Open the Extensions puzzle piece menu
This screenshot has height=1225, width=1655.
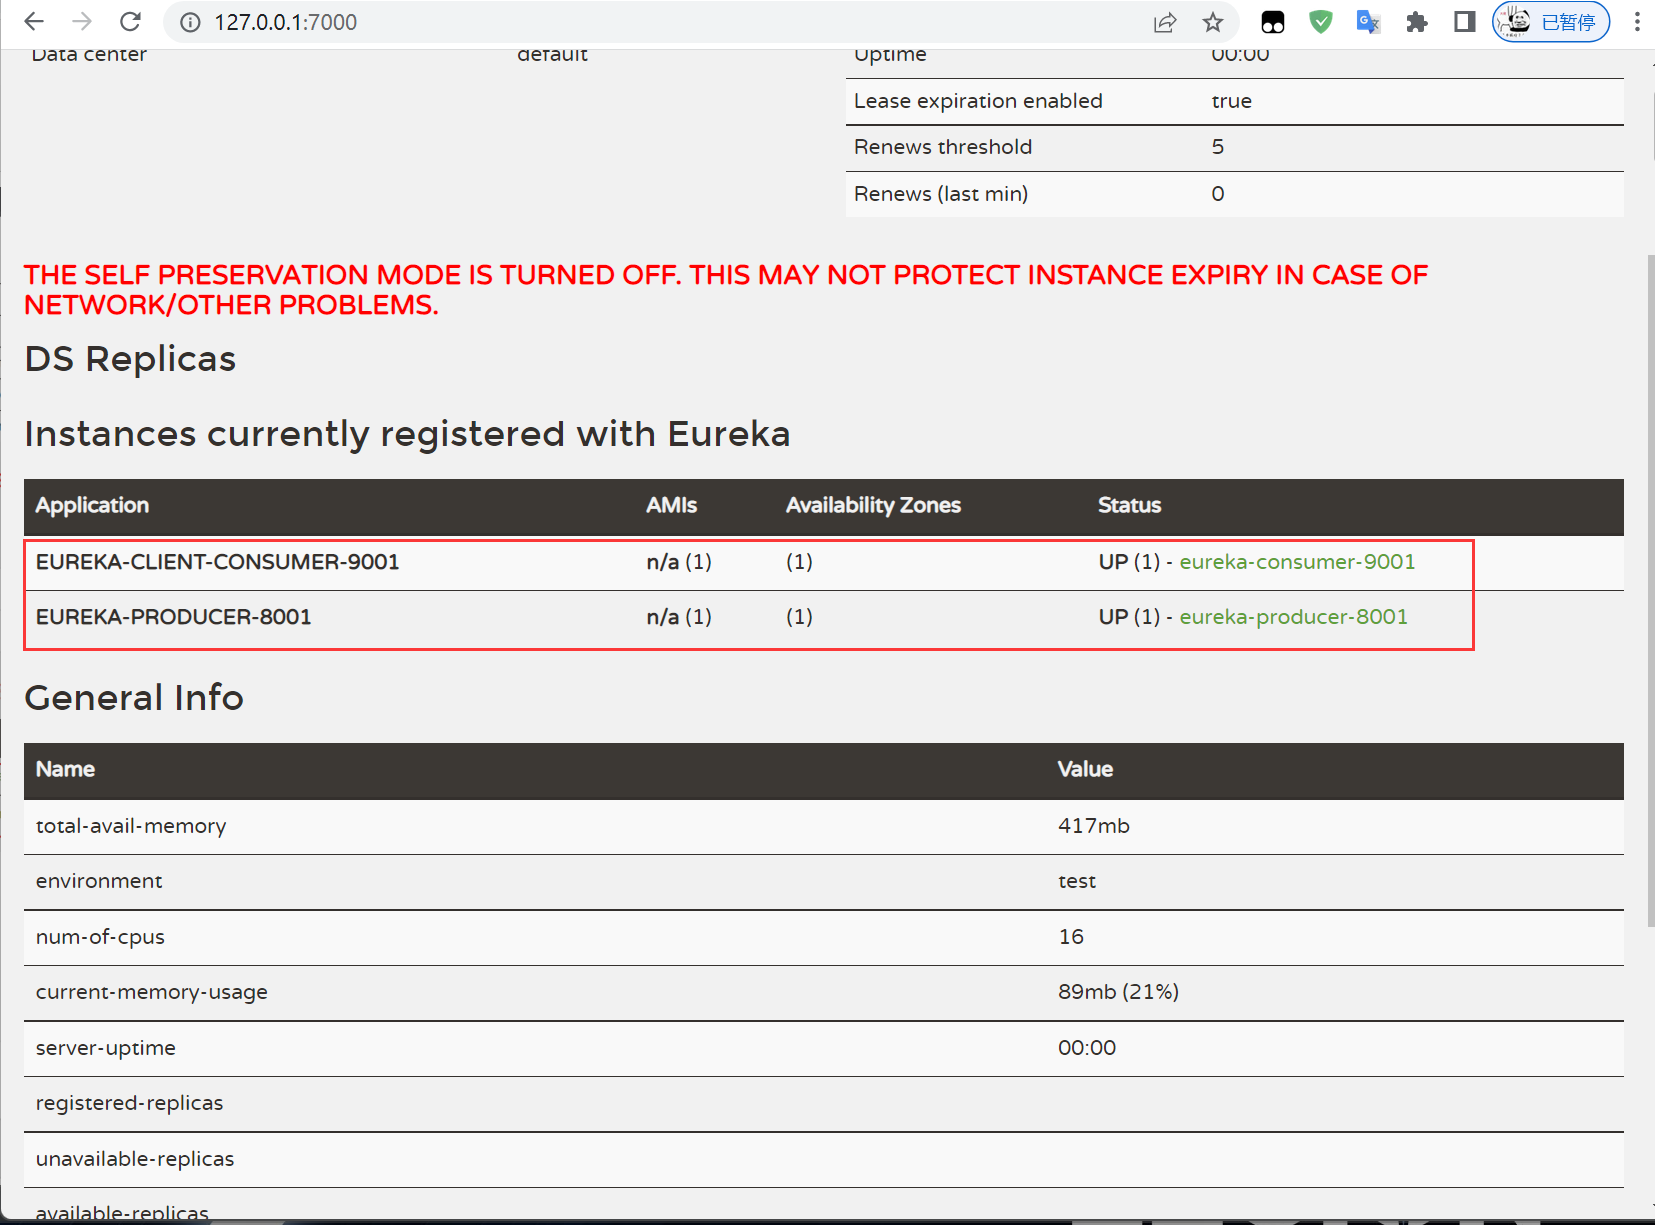click(1416, 22)
